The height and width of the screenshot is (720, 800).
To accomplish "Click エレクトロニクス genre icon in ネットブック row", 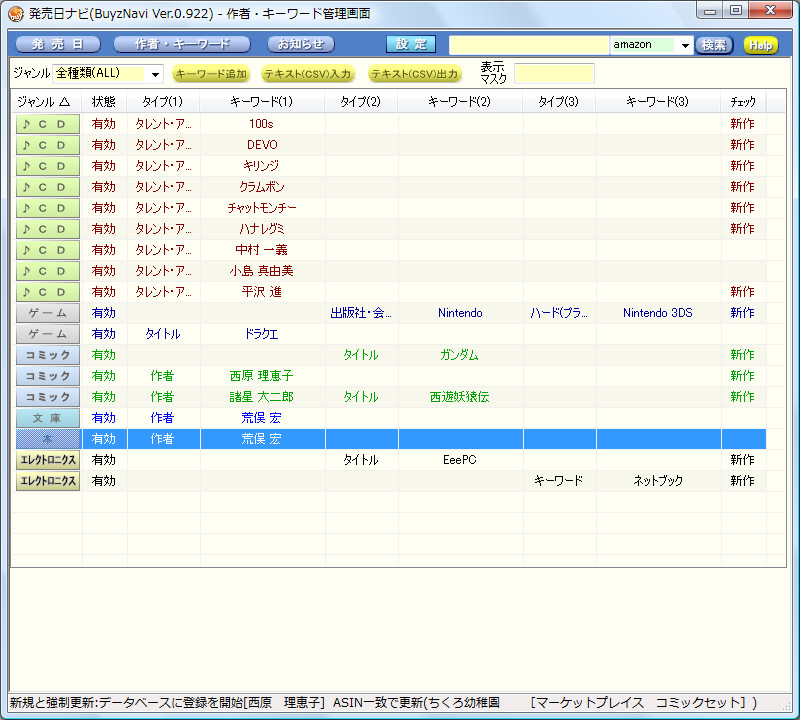I will [x=47, y=481].
